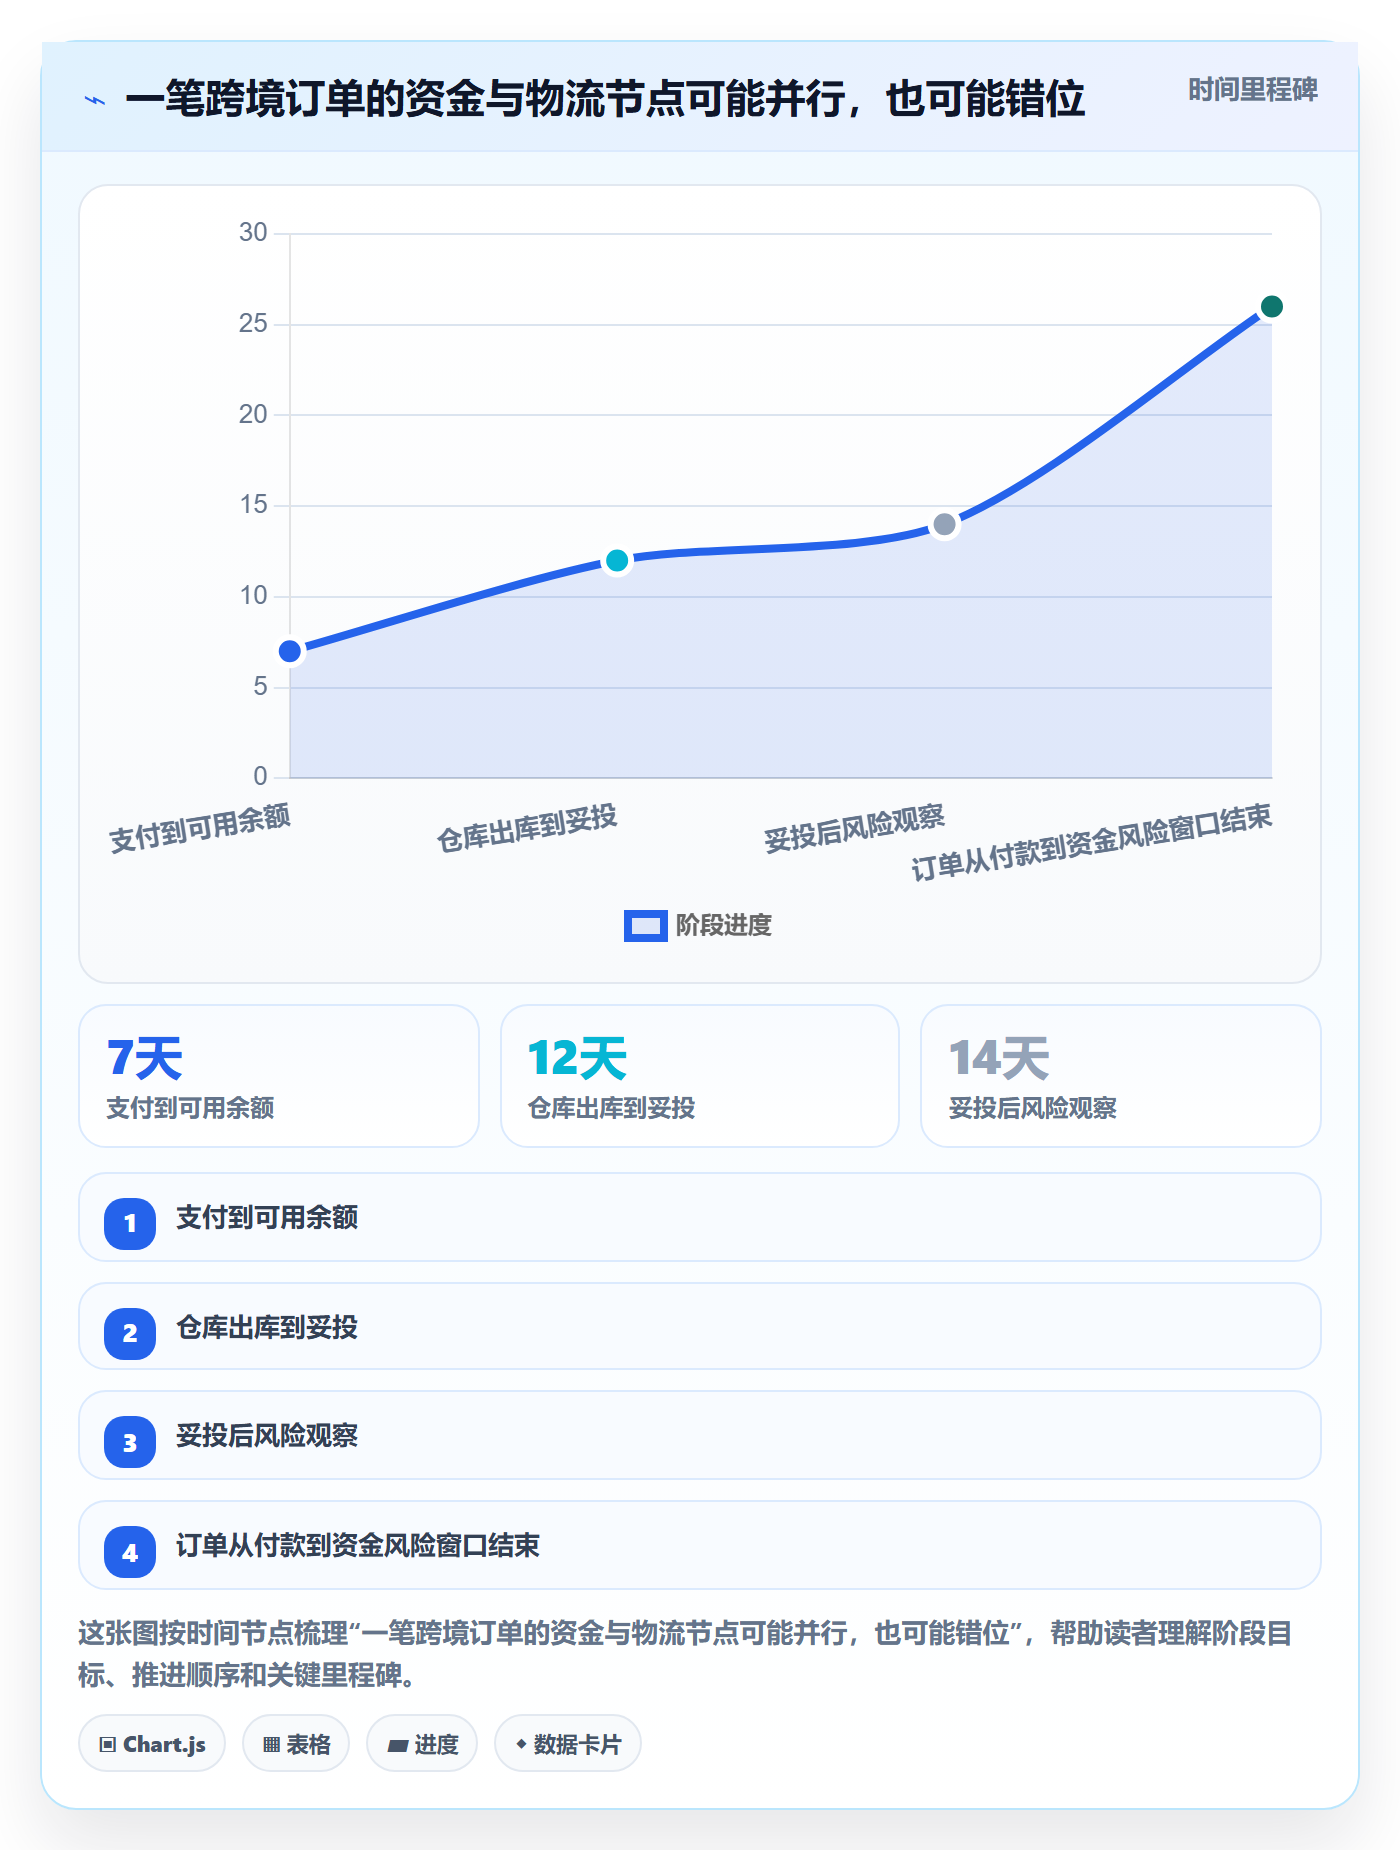Screen dimensions: 1400x1850
Task: Click the y-axis value 0
Action: click(260, 776)
